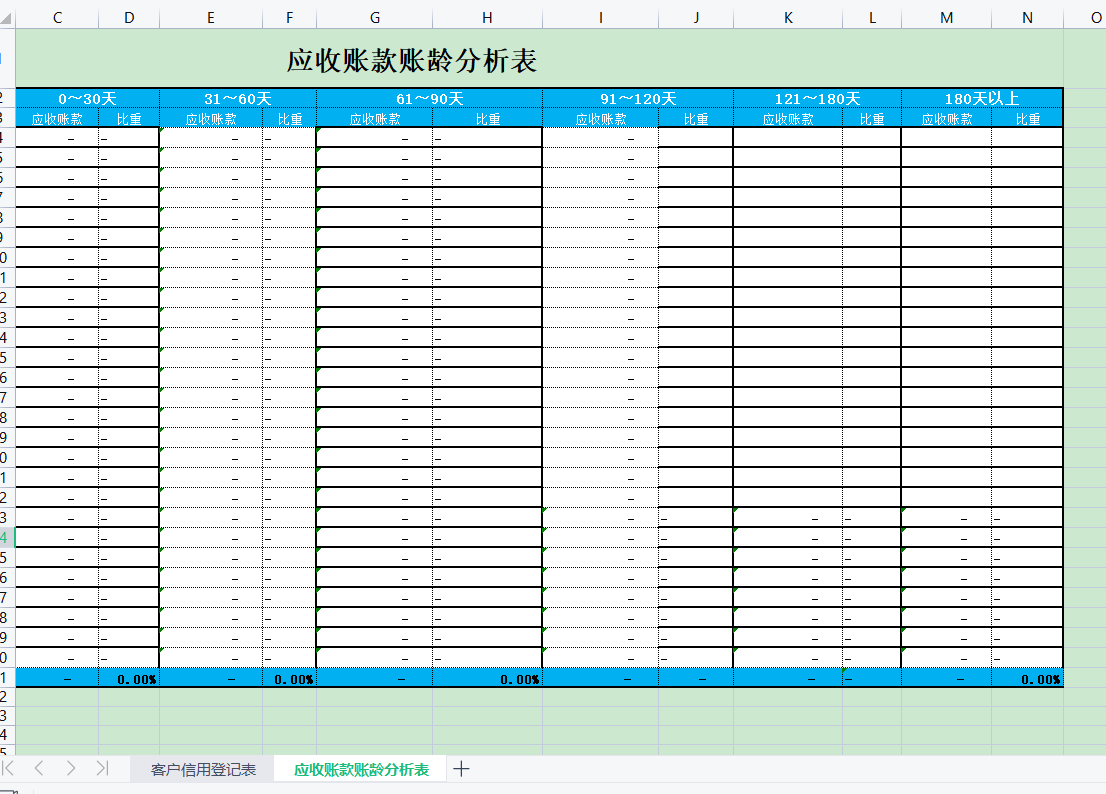Image resolution: width=1106 pixels, height=794 pixels.
Task: Click 比重 under 31~60天
Action: pyautogui.click(x=289, y=118)
